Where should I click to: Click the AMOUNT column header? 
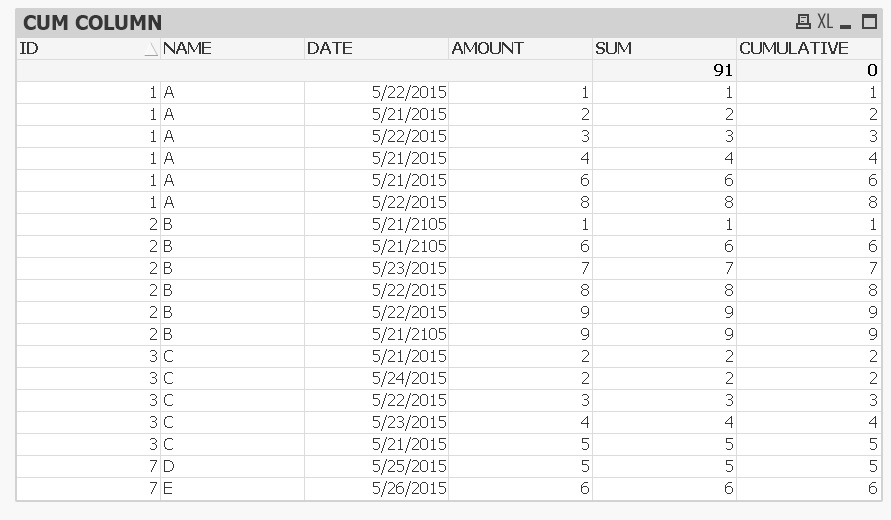pos(487,48)
